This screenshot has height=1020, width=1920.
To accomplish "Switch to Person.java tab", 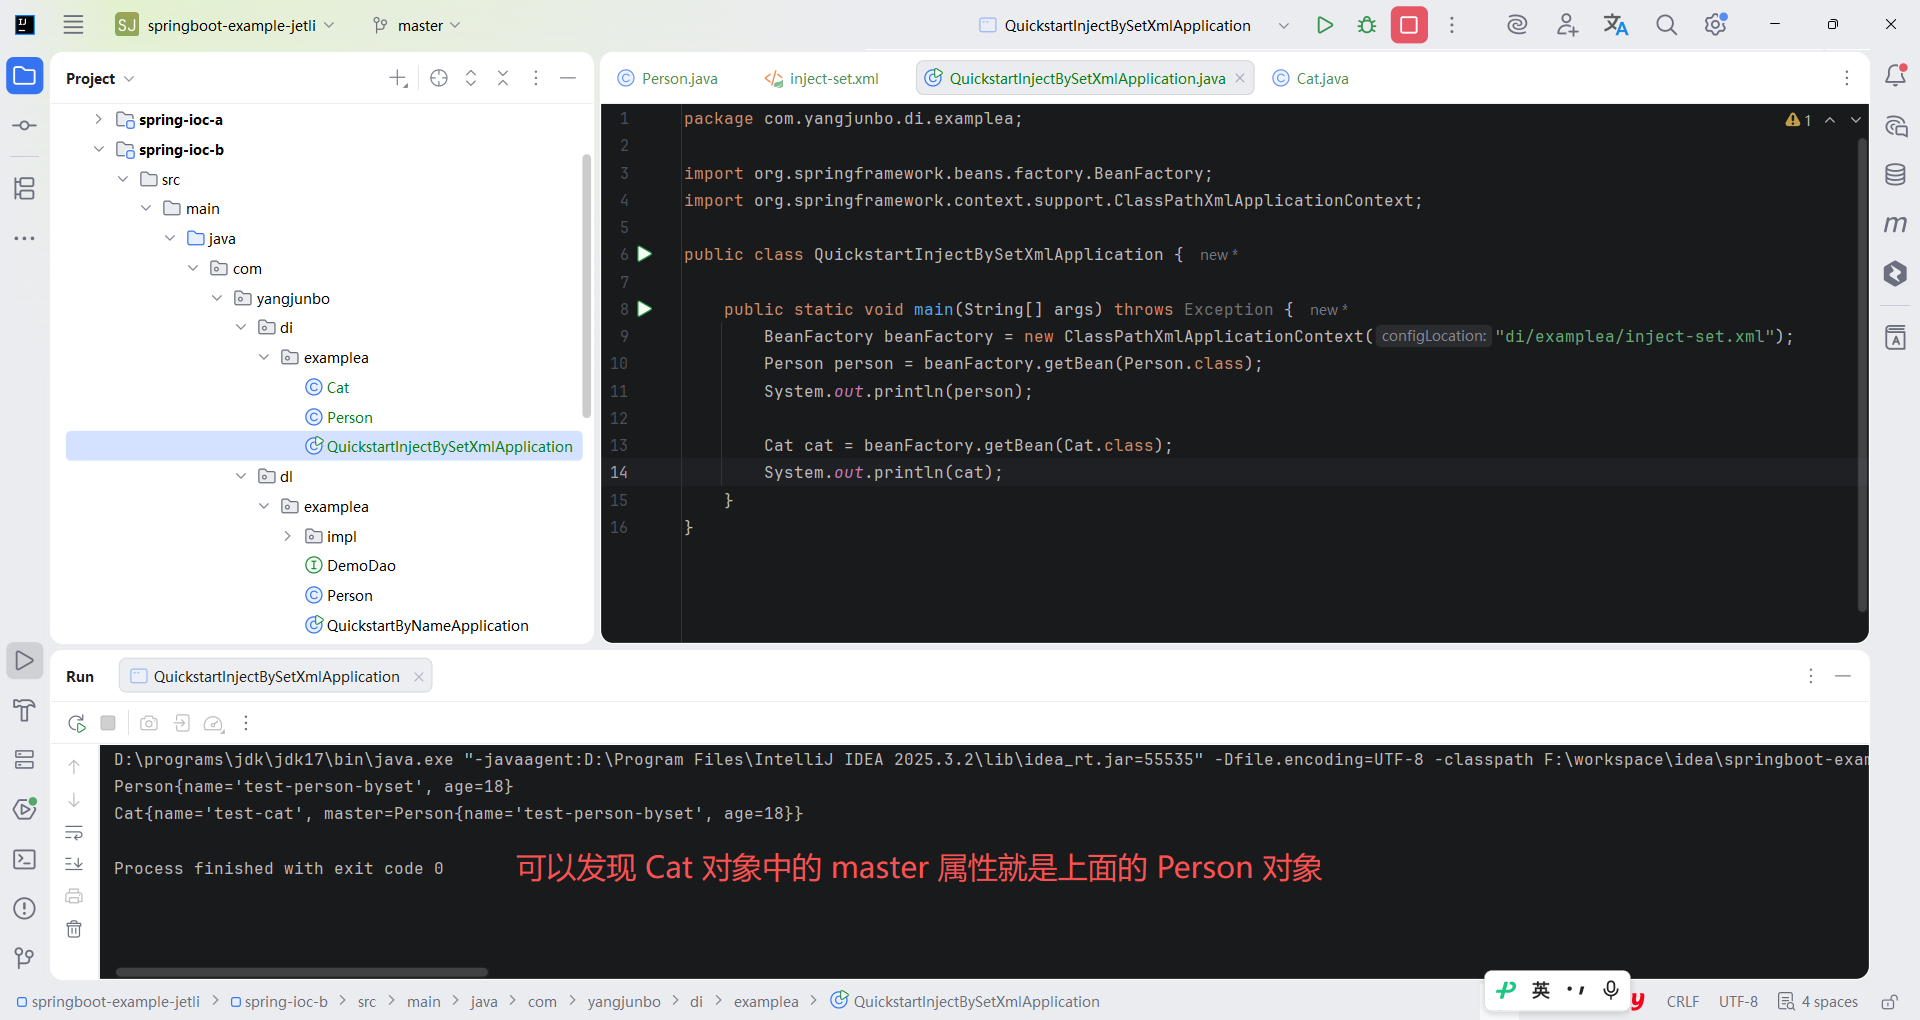I will point(668,78).
